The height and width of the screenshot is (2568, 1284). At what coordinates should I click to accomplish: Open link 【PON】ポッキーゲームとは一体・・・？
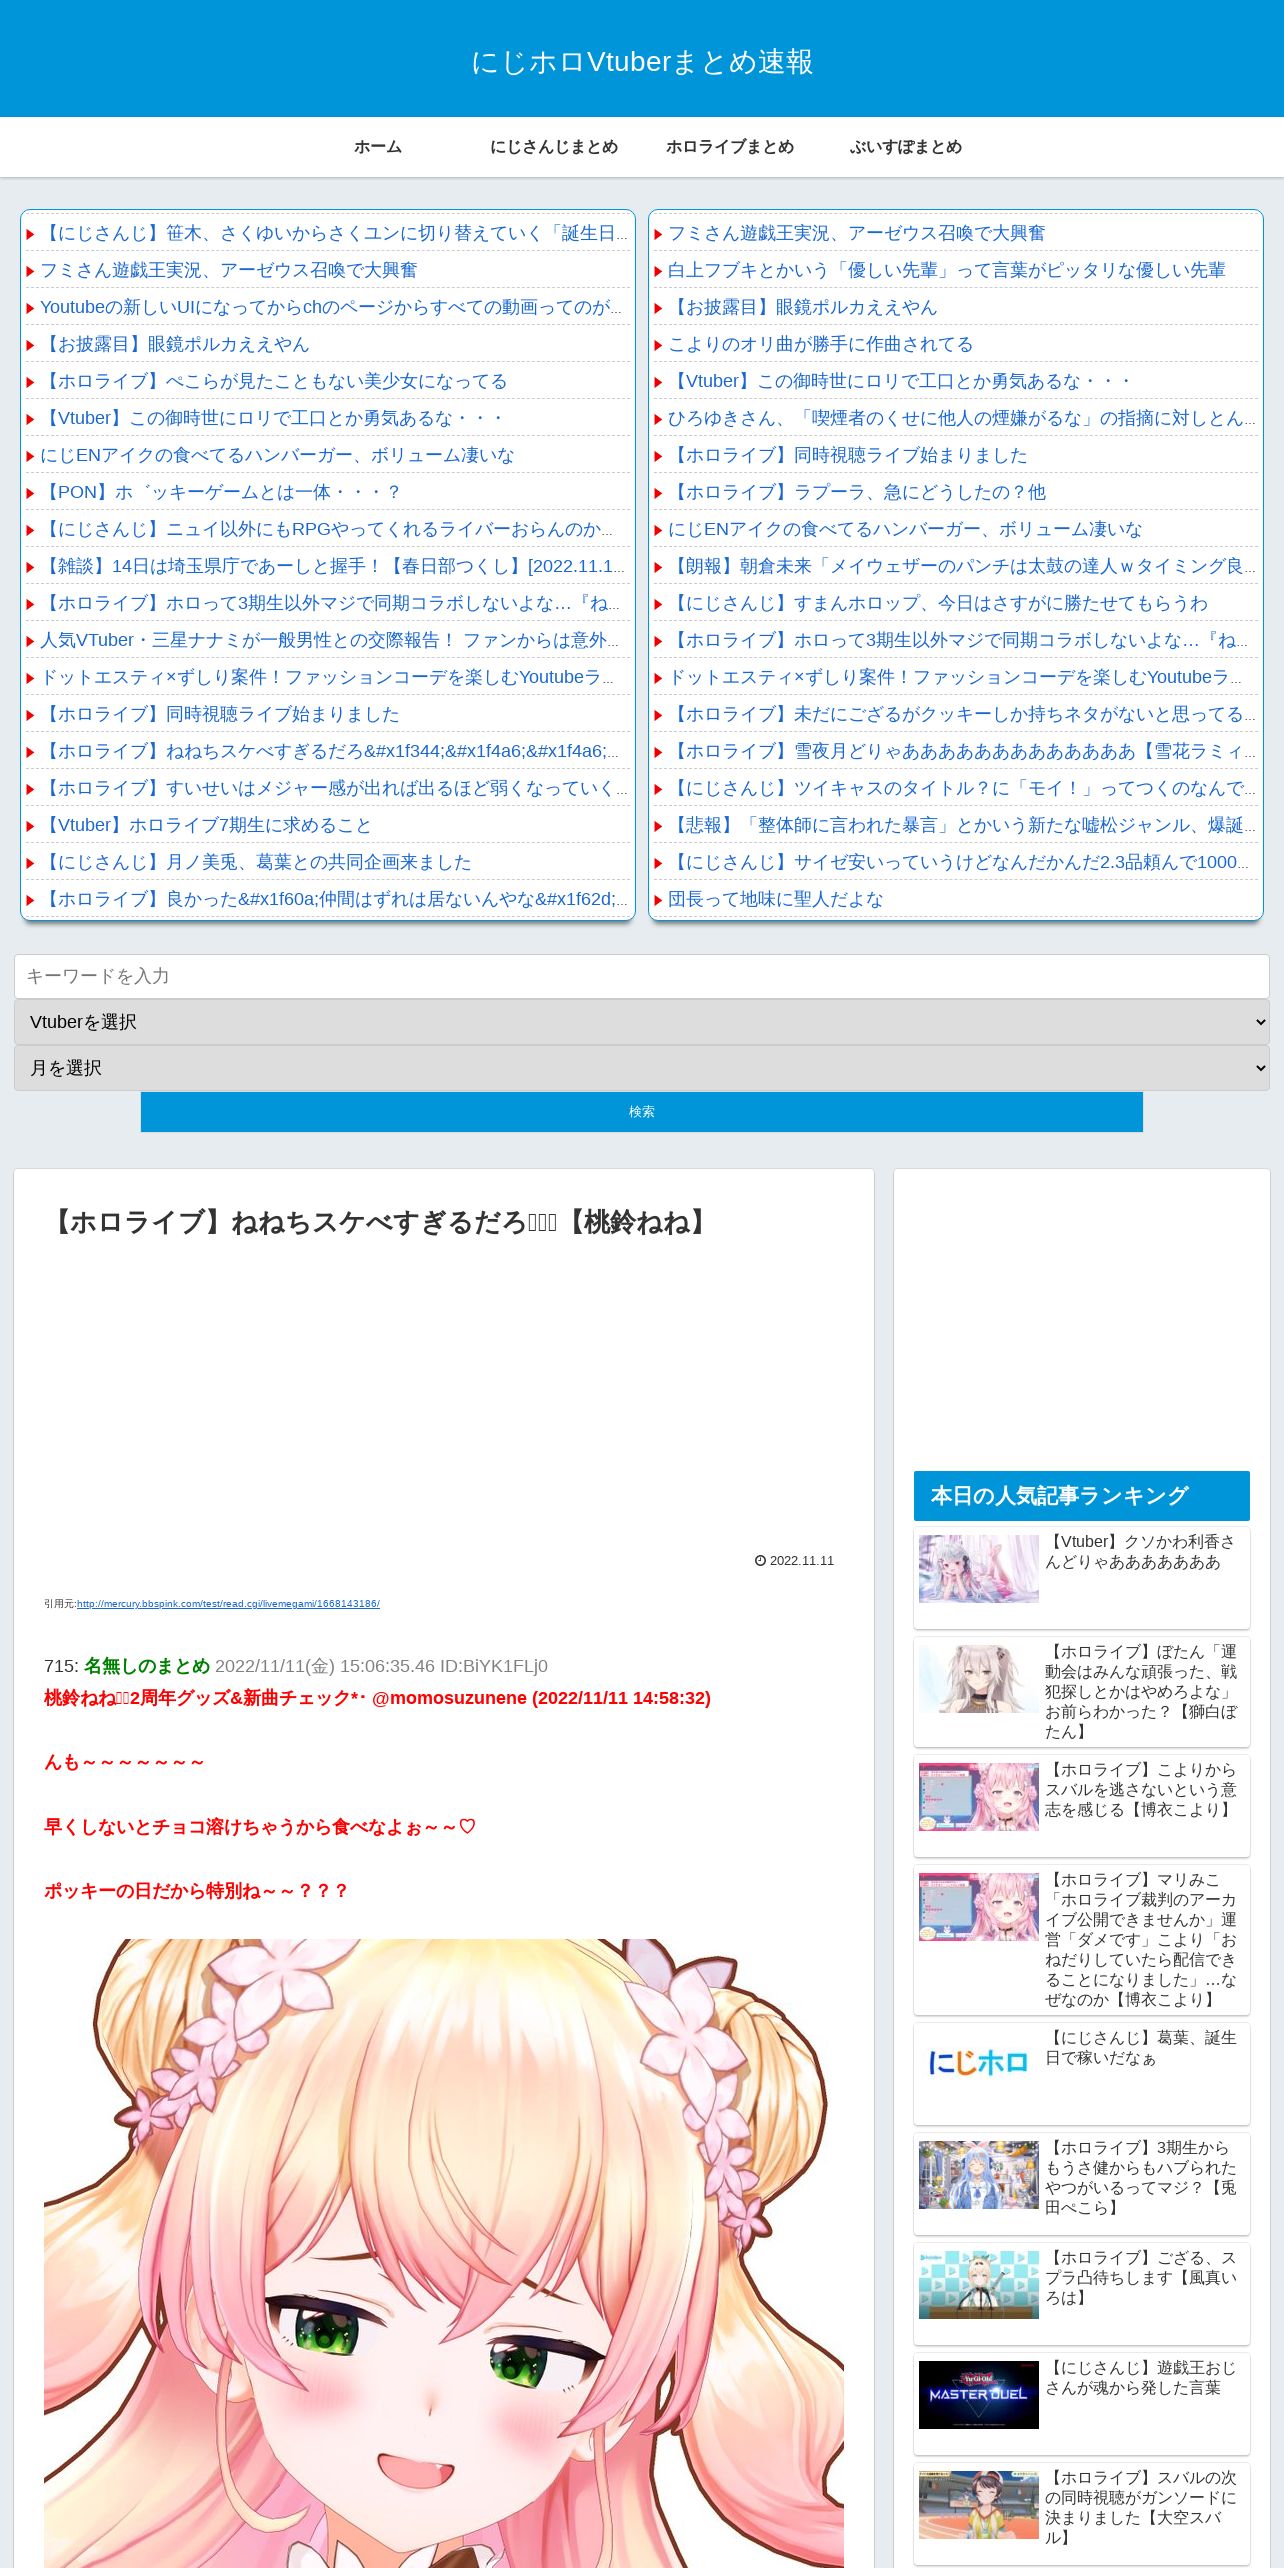220,492
